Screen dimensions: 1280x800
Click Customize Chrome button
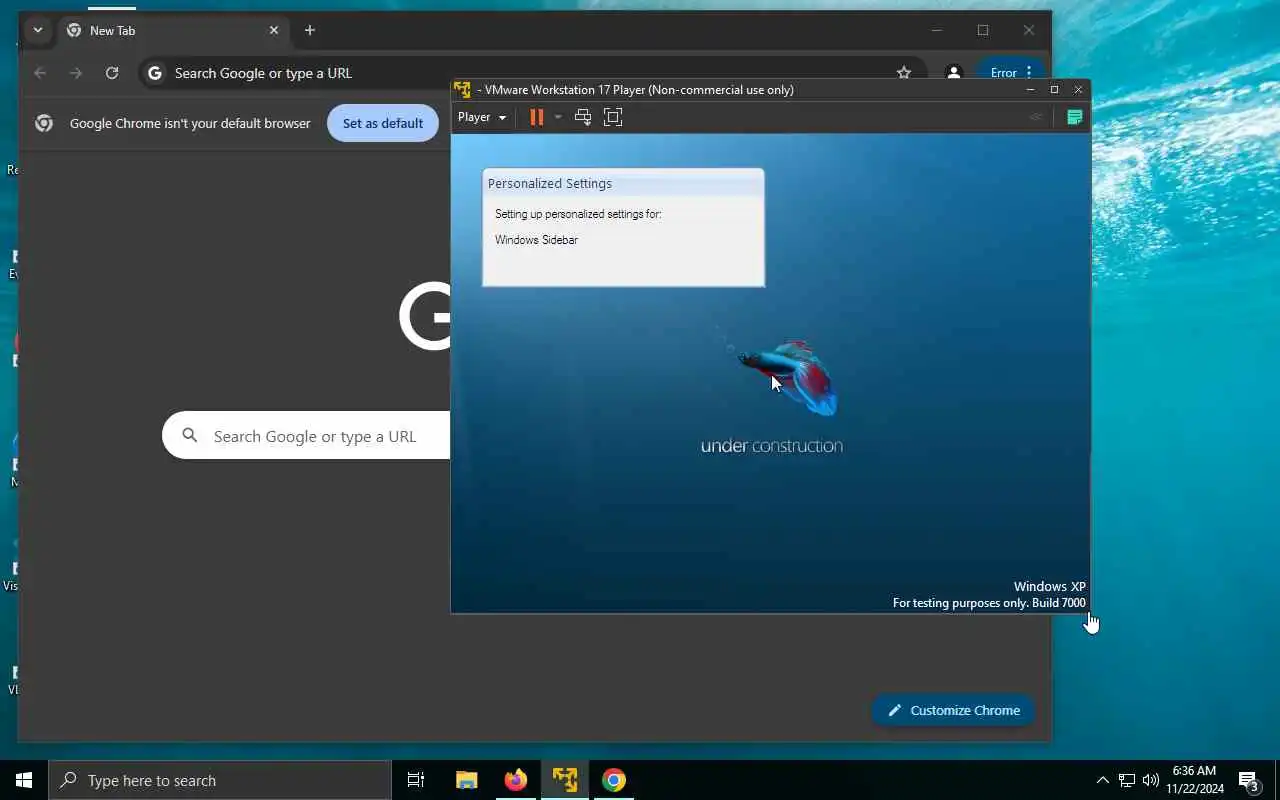tap(953, 710)
